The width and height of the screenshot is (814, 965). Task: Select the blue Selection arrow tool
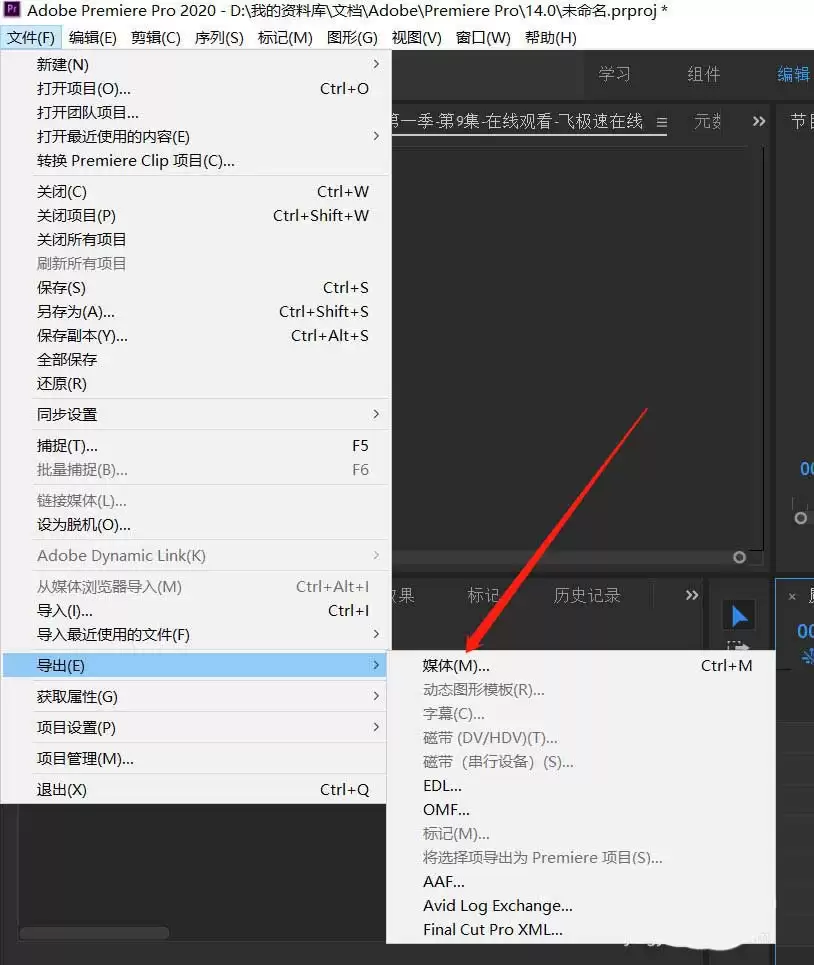pos(738,615)
